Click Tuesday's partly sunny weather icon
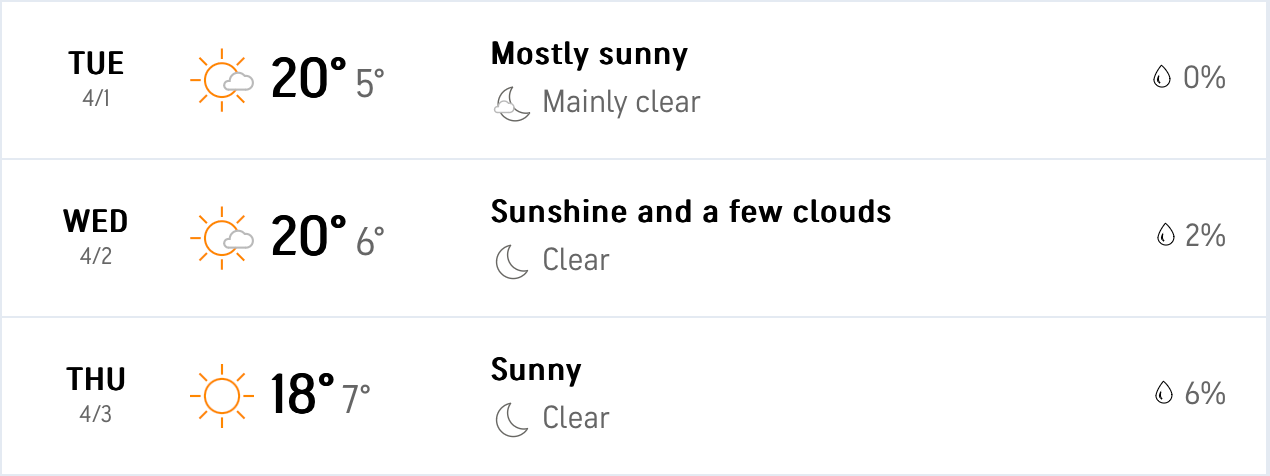The height and width of the screenshot is (476, 1270). pos(220,79)
